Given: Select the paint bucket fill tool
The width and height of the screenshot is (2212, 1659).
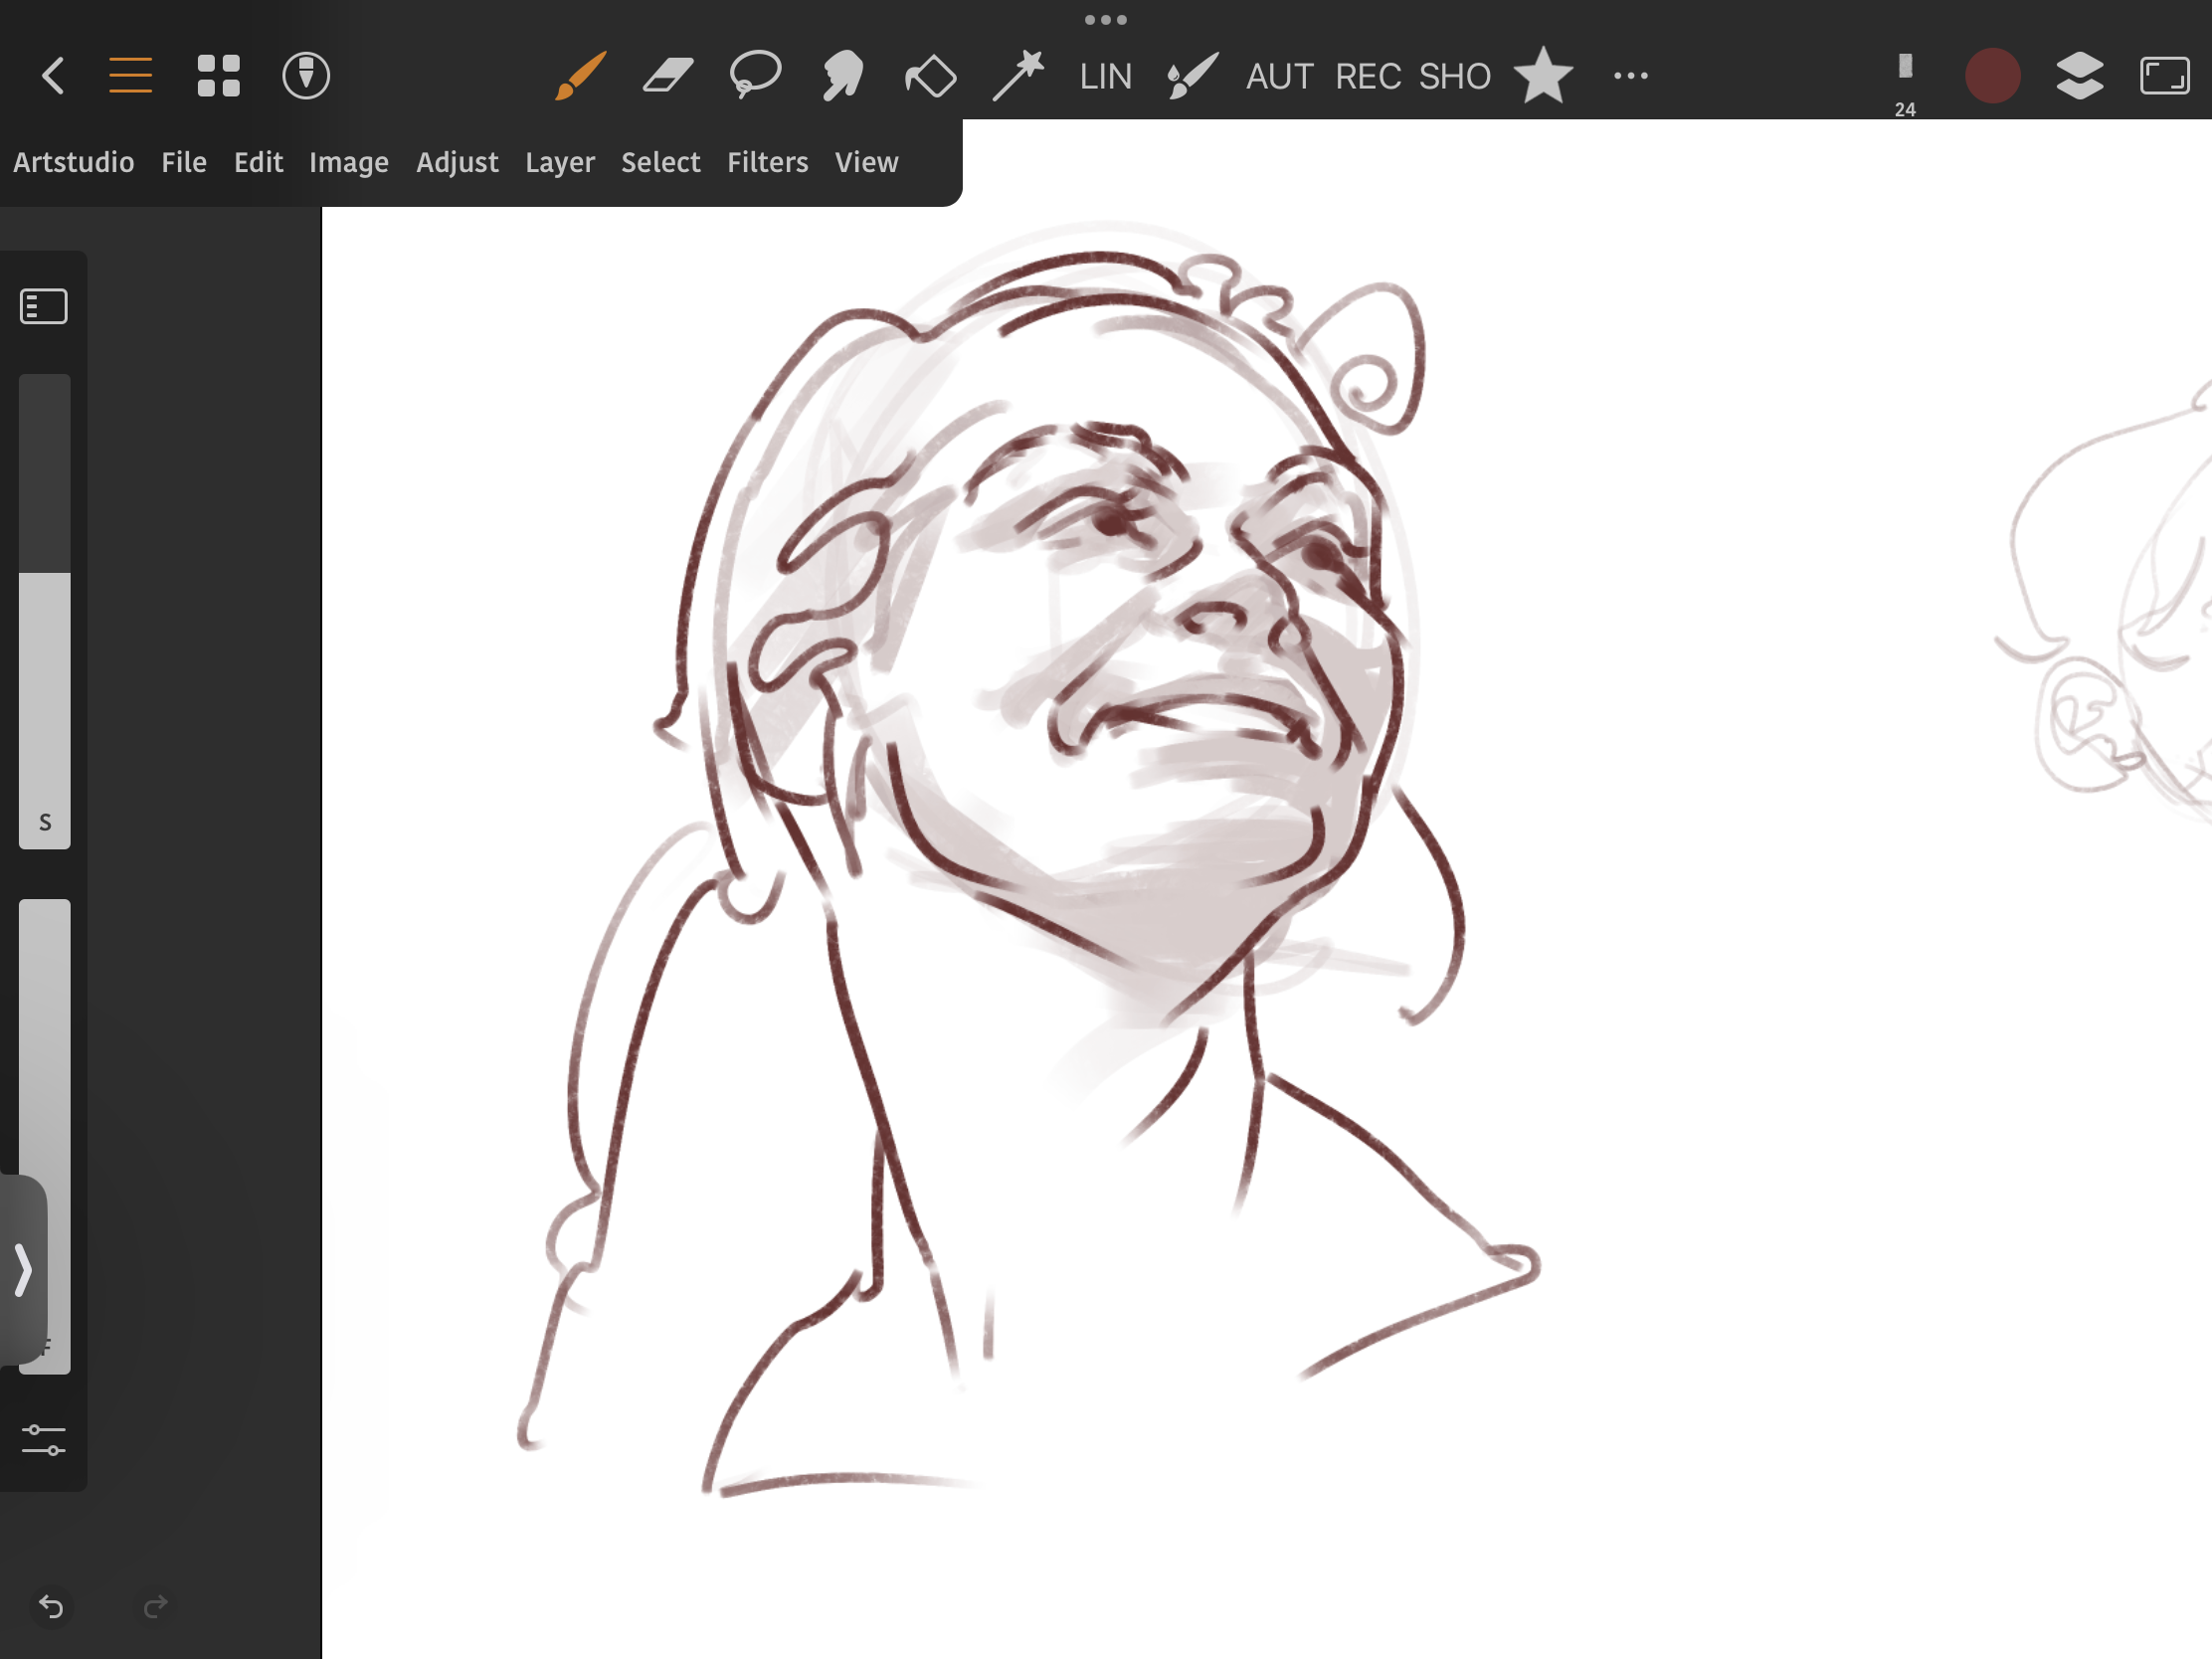Looking at the screenshot, I should [x=930, y=75].
